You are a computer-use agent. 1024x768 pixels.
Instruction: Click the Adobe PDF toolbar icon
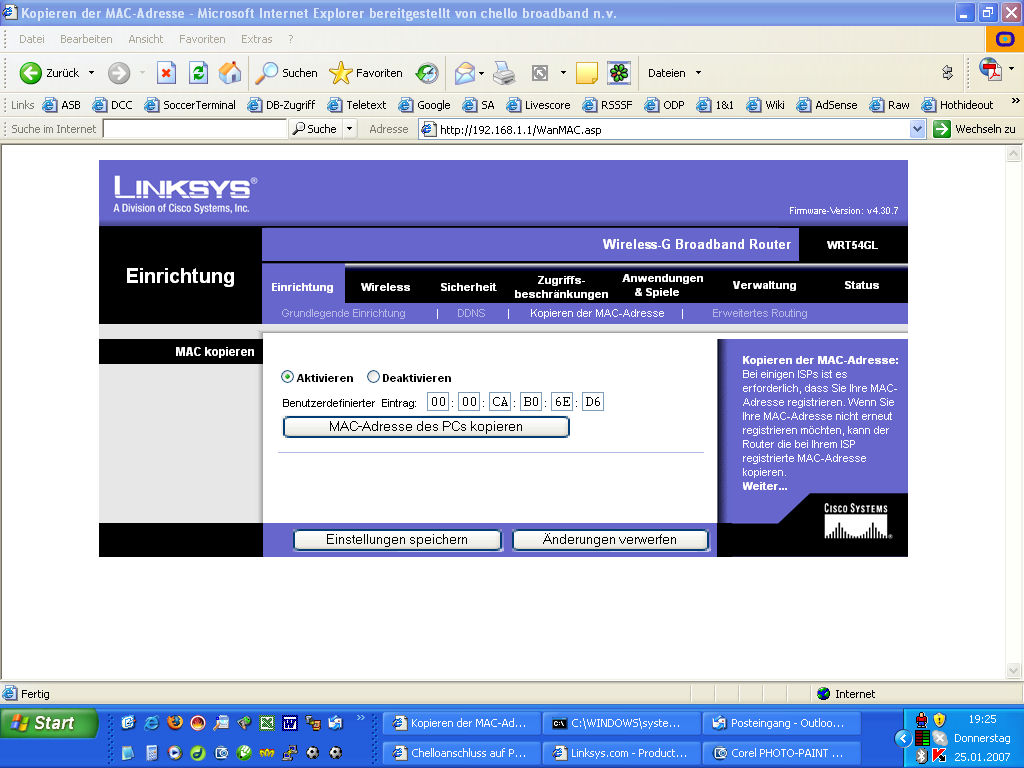coord(991,69)
